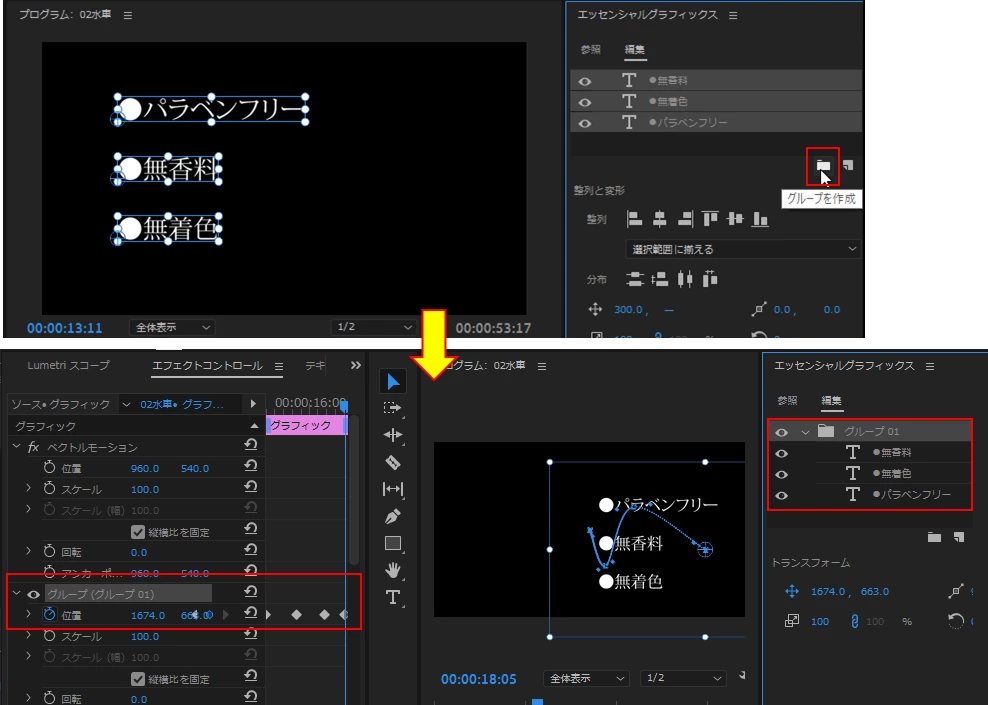Select the Razor tool
The height and width of the screenshot is (705, 988).
pyautogui.click(x=393, y=462)
